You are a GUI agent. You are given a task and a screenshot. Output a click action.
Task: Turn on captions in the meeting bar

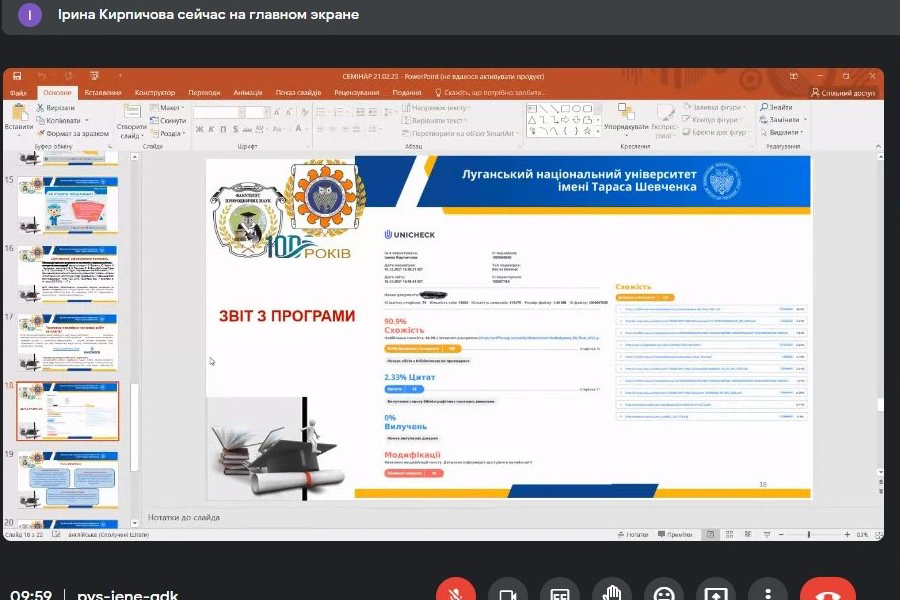pos(560,591)
